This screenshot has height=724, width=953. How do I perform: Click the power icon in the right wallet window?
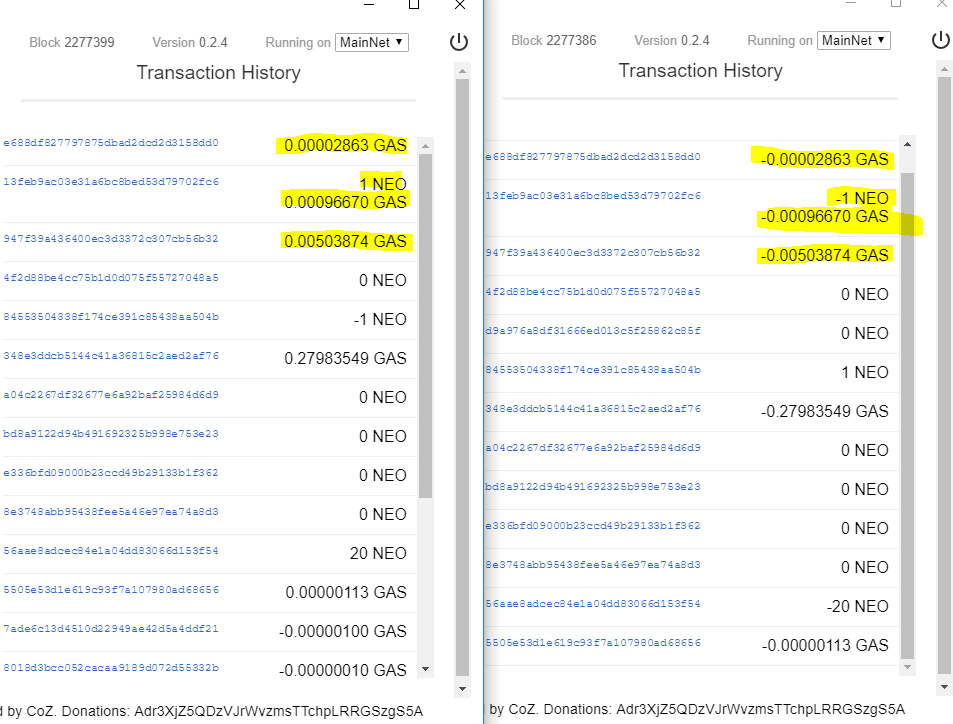click(x=940, y=39)
